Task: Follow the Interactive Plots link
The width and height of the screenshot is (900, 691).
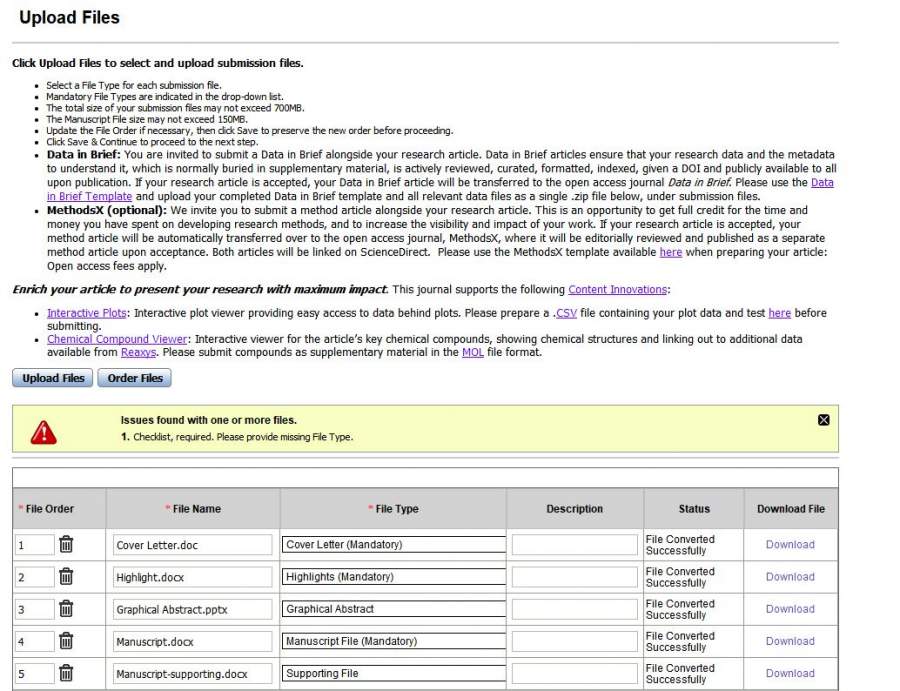Action: [x=87, y=313]
